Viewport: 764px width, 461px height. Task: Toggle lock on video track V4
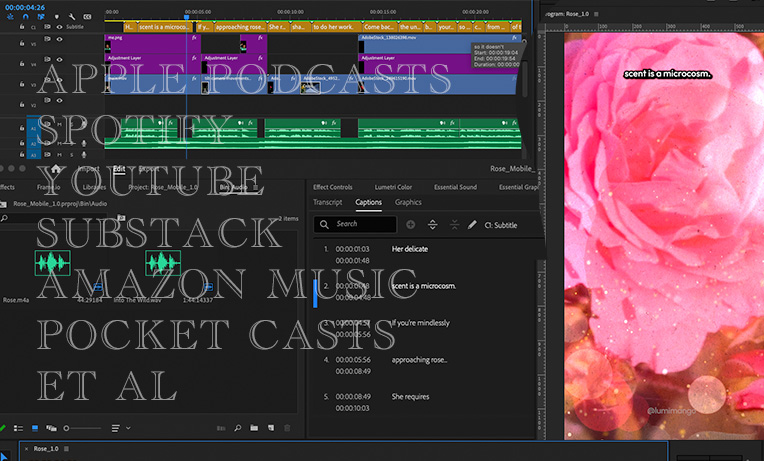pos(22,63)
